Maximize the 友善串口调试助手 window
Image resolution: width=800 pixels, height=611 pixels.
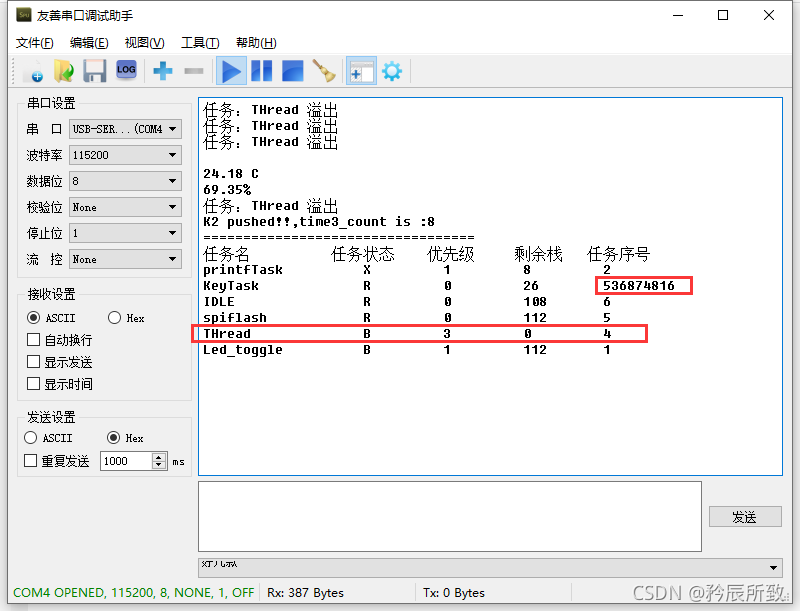pyautogui.click(x=723, y=15)
